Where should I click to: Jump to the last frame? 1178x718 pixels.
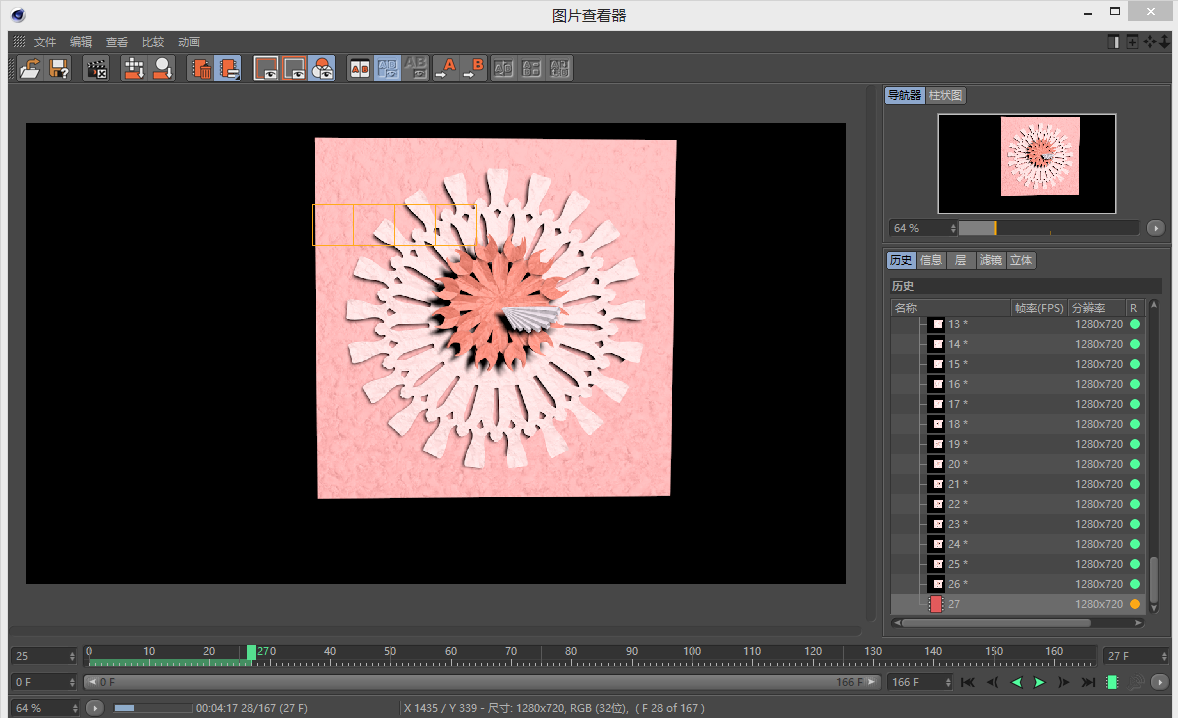click(x=1087, y=682)
